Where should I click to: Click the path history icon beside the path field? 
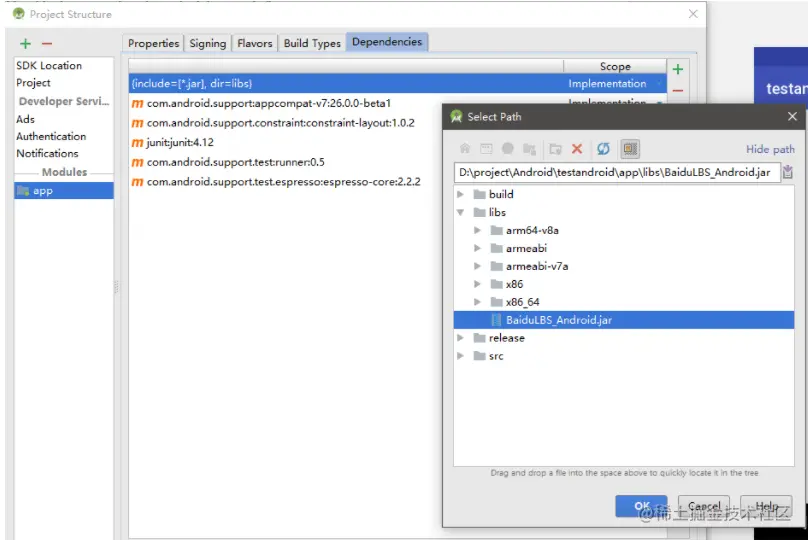787,172
